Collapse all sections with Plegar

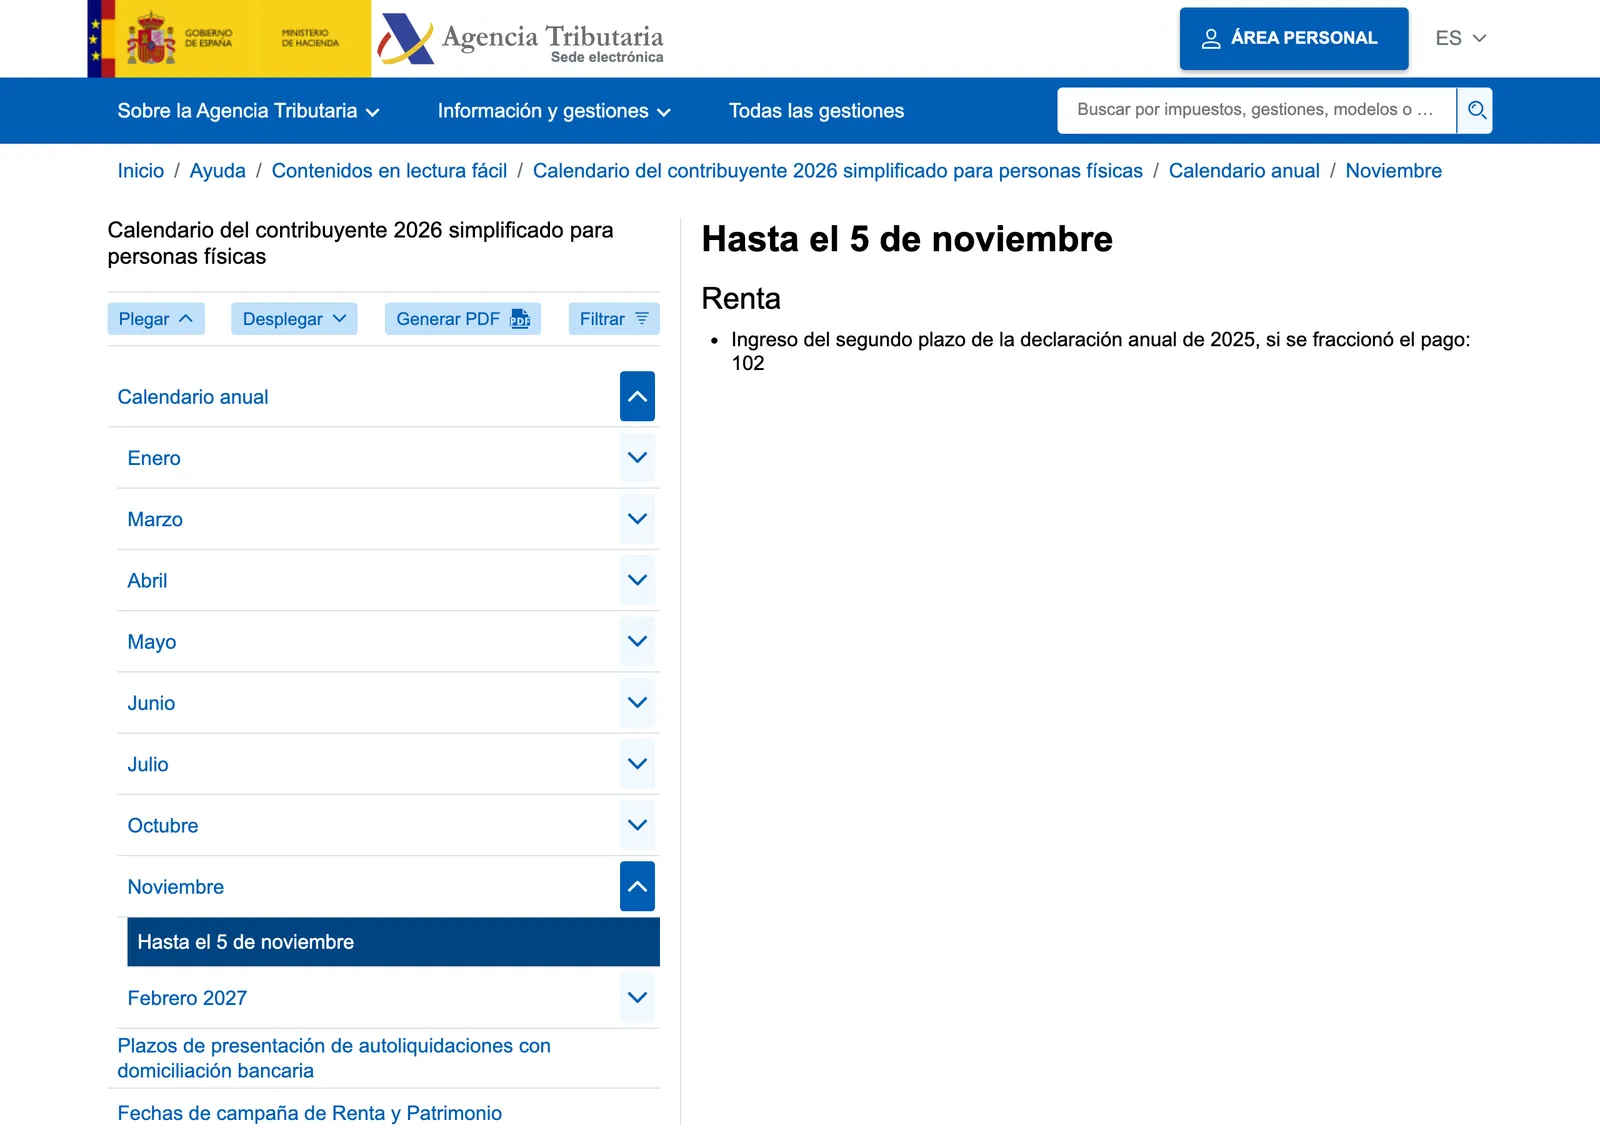(156, 319)
